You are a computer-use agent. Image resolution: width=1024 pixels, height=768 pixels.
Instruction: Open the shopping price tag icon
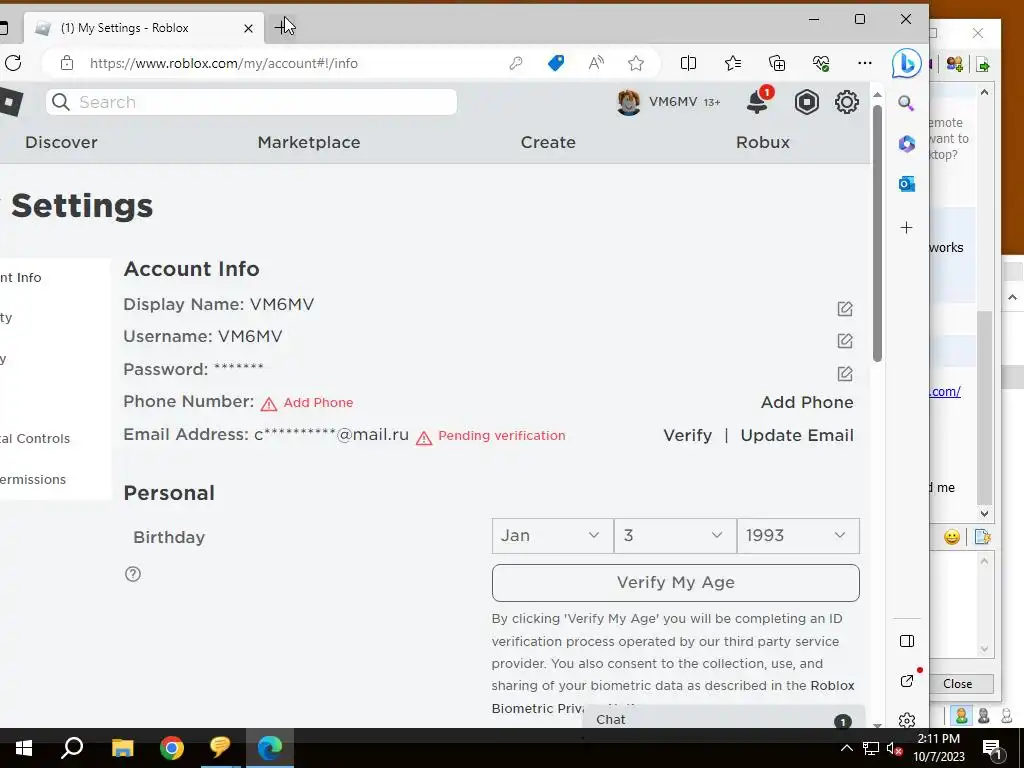(556, 63)
